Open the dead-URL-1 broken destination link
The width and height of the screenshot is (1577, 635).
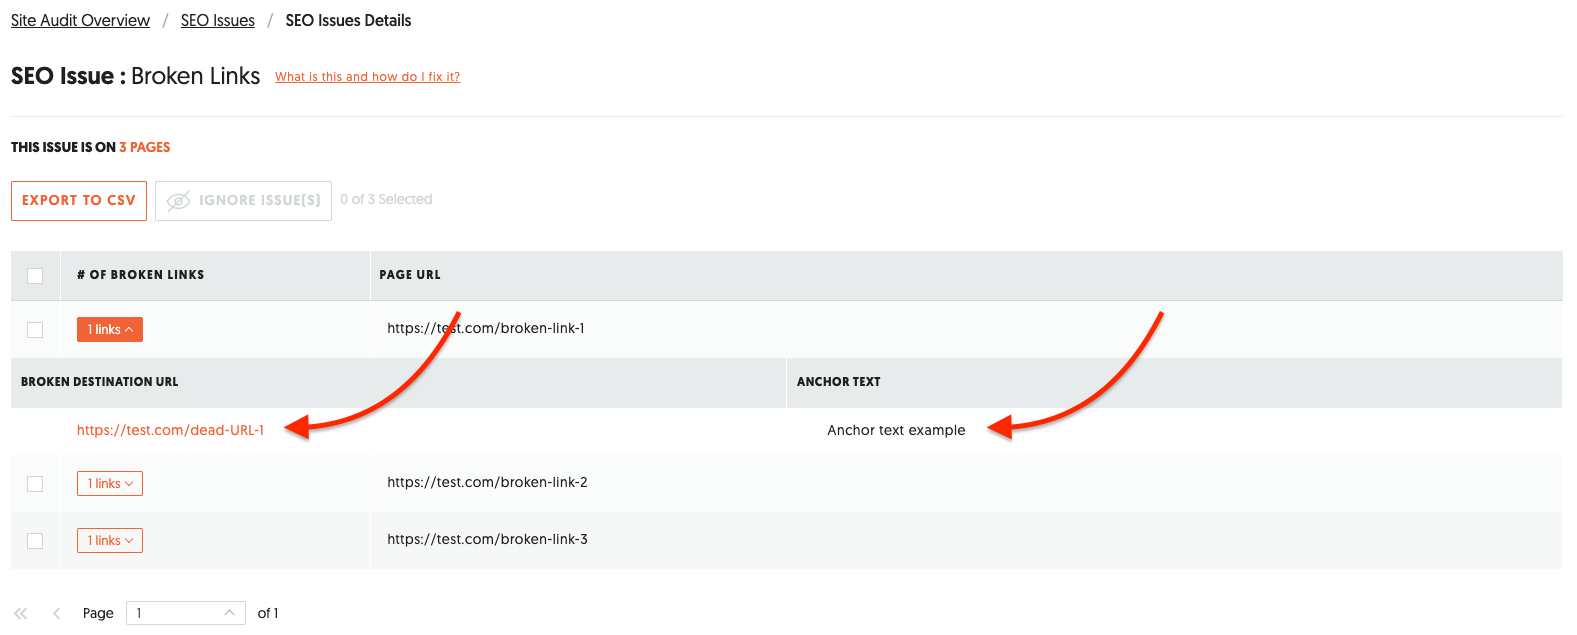click(170, 431)
